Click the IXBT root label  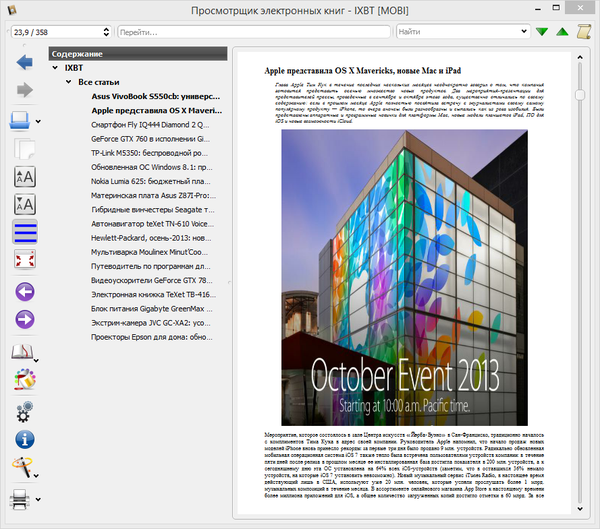coord(74,68)
